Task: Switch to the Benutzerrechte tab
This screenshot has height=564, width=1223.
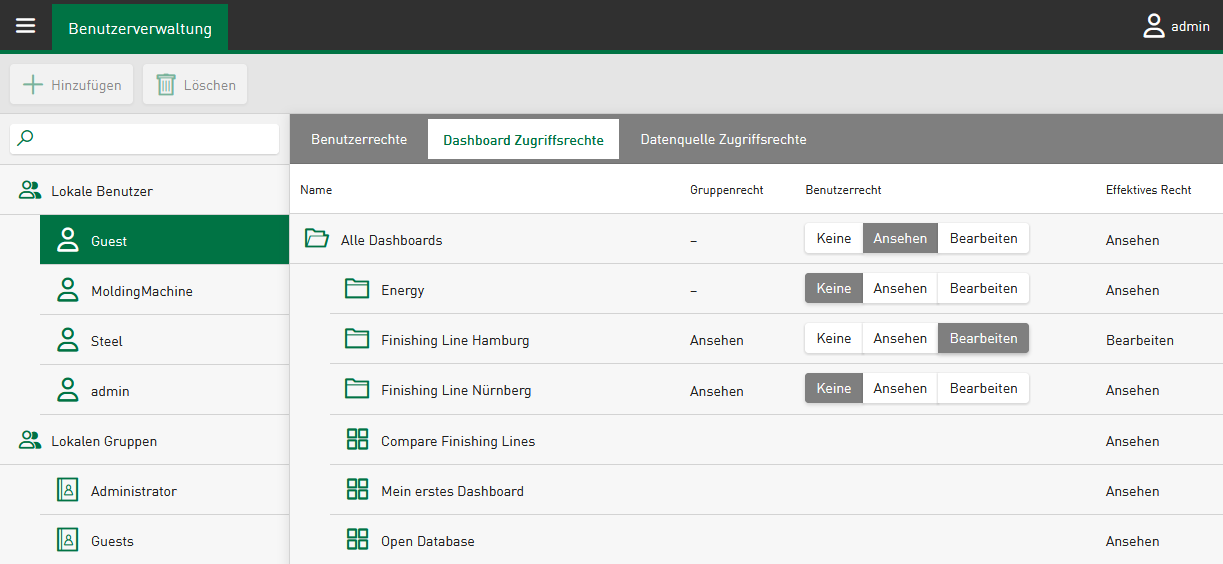Action: point(359,139)
